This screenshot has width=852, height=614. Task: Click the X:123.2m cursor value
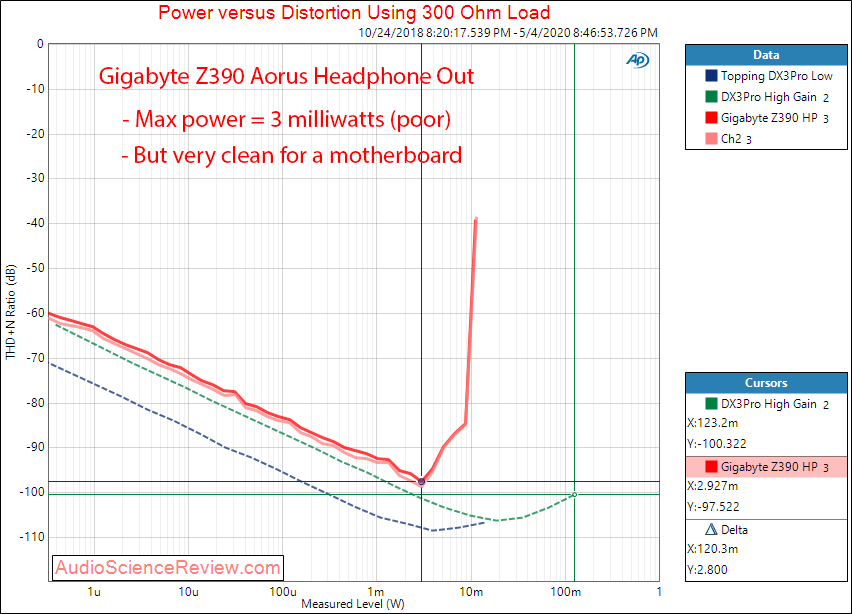(712, 423)
